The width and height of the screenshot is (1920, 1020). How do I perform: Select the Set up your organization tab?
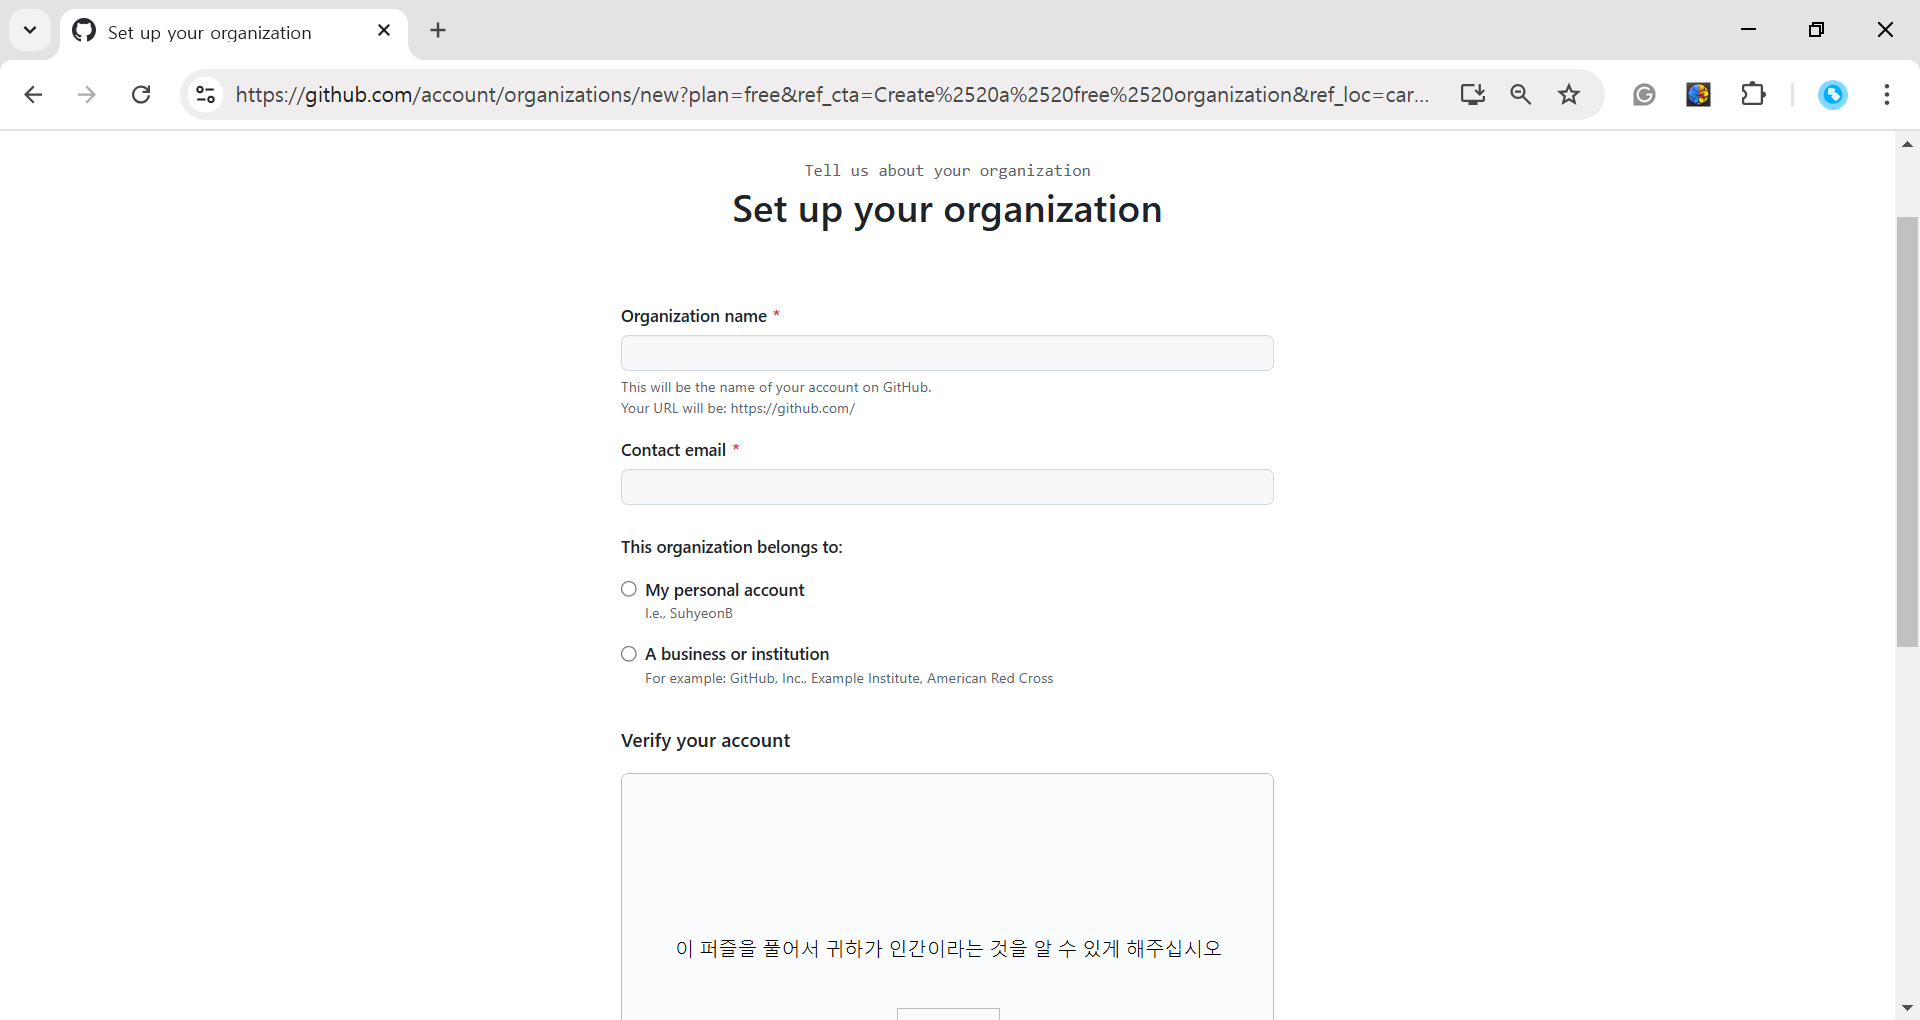coord(234,34)
